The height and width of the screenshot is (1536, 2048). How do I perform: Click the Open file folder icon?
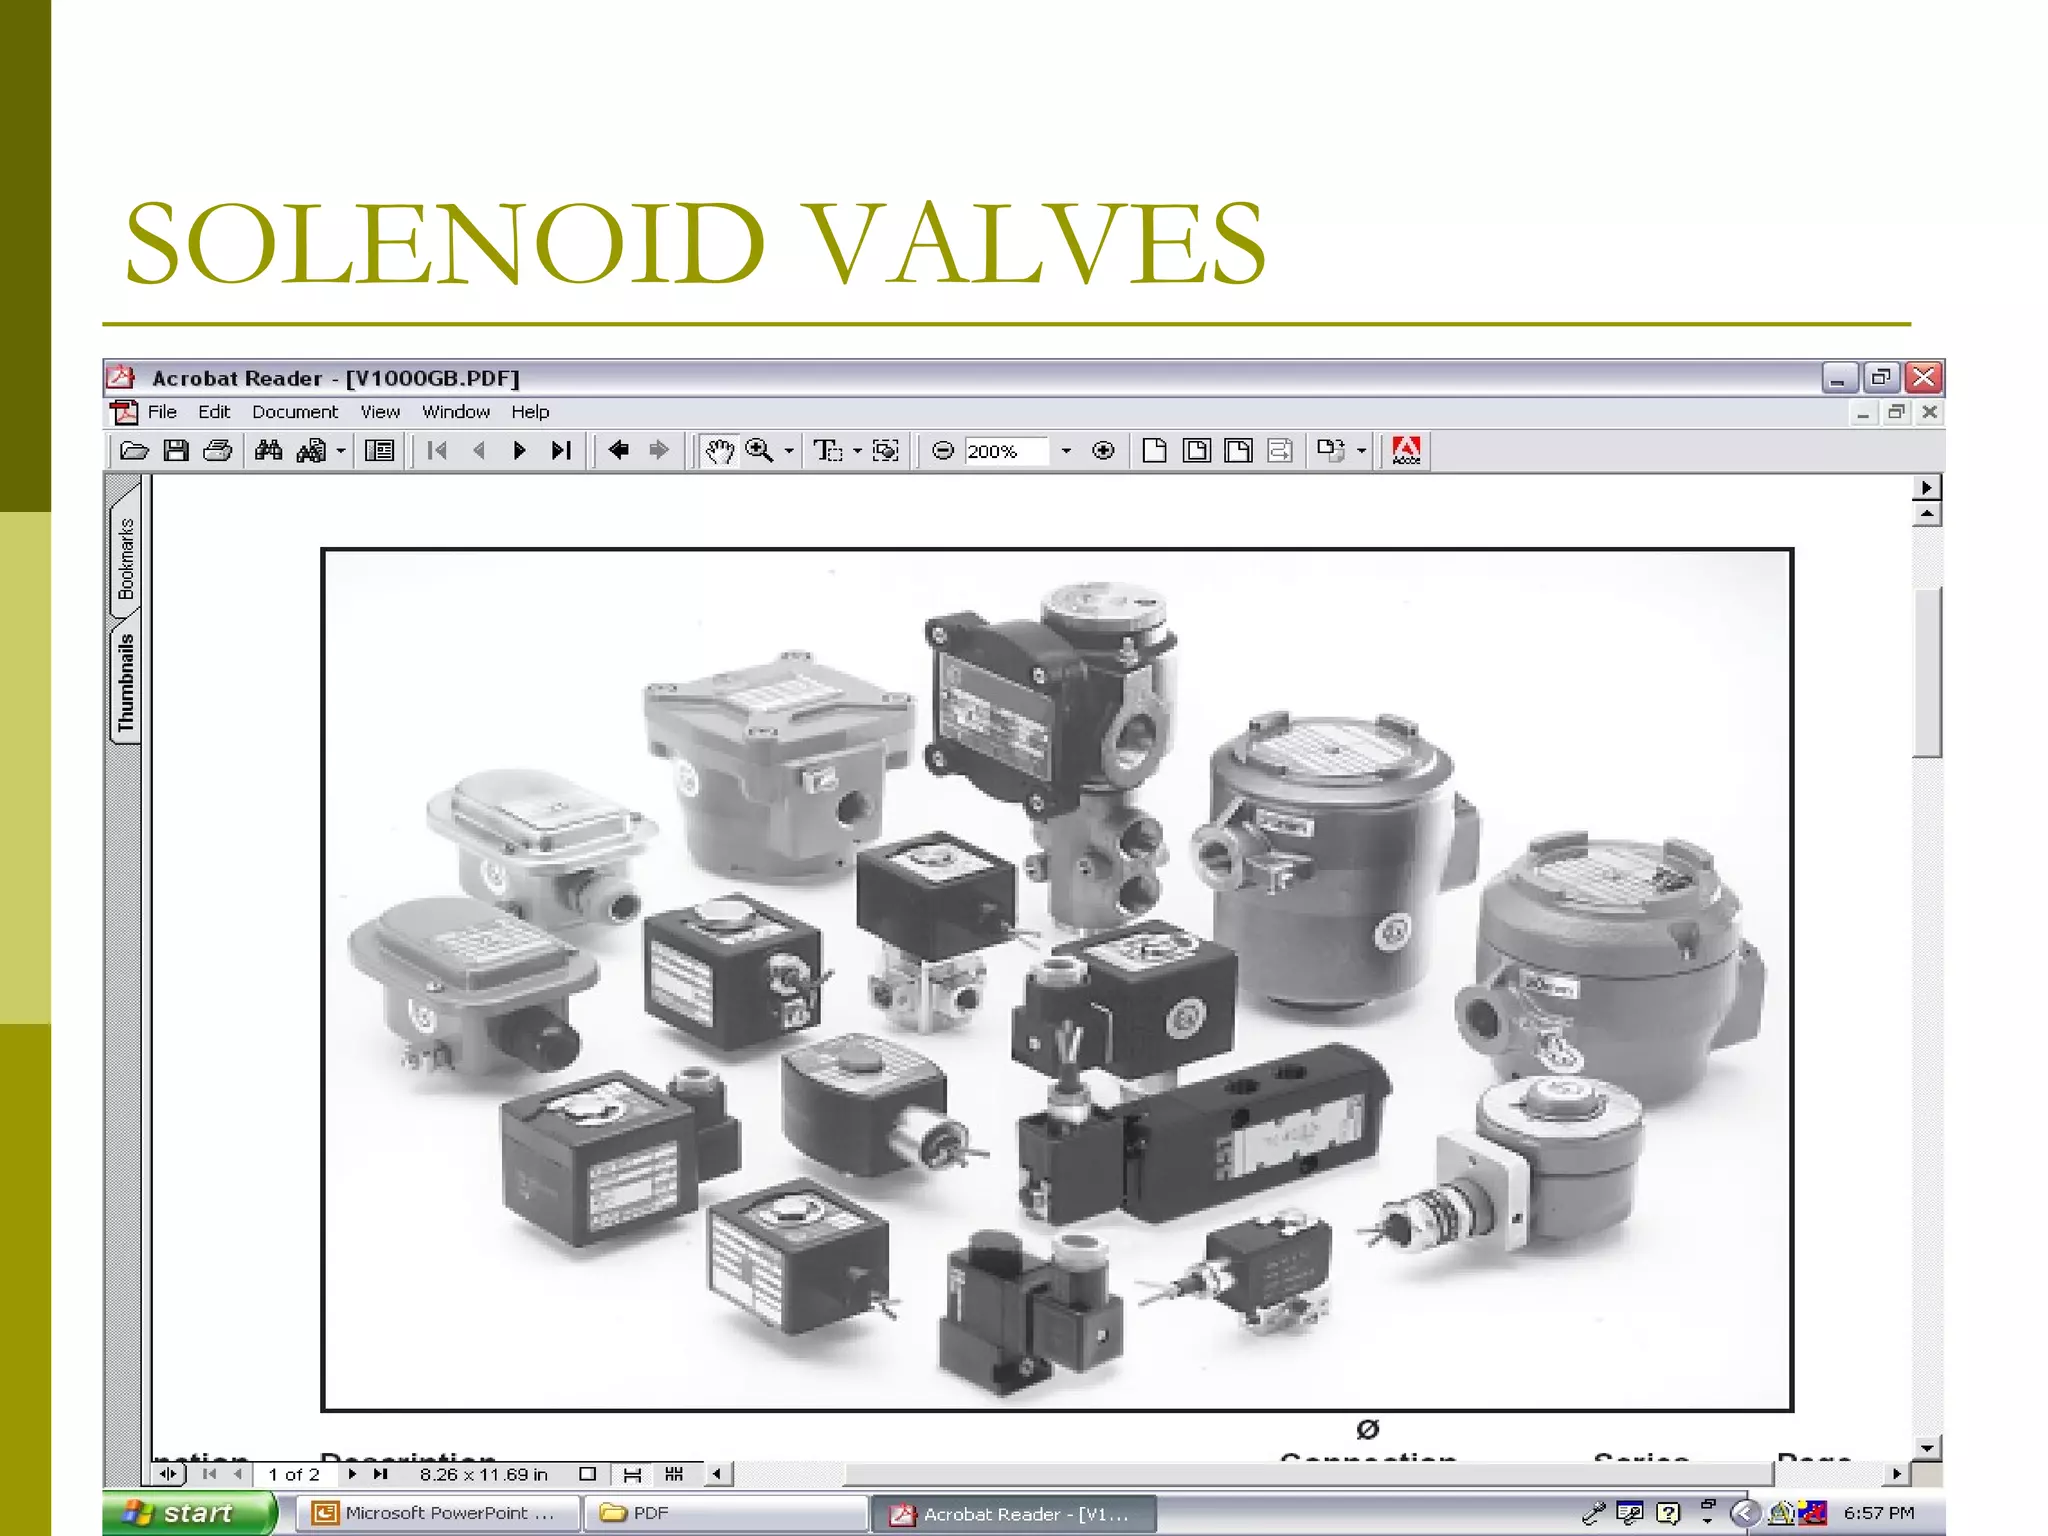[x=134, y=451]
